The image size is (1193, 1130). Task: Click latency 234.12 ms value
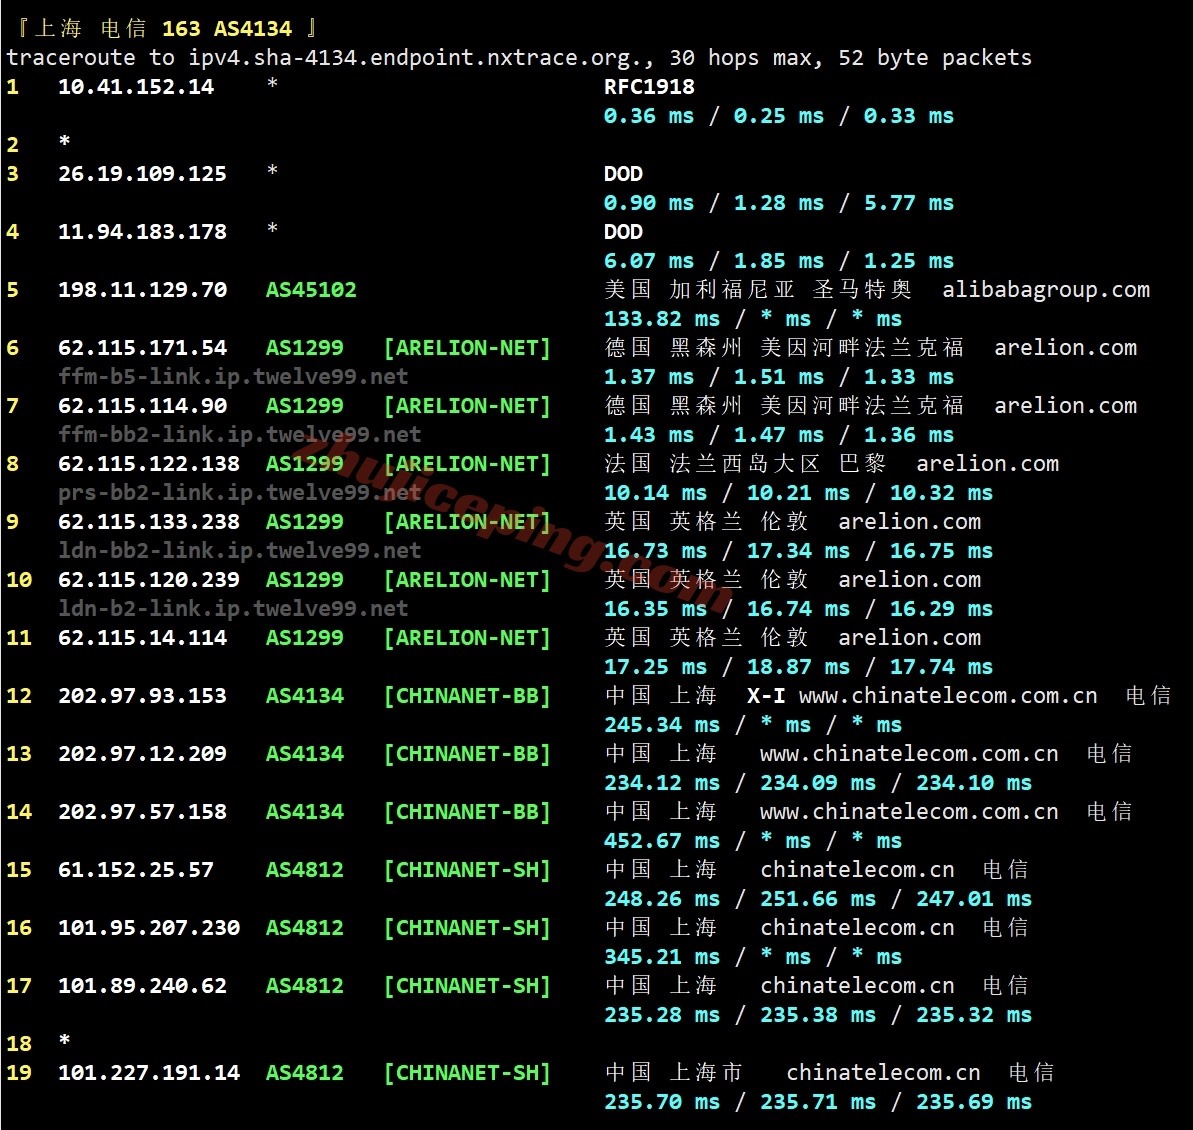point(662,783)
